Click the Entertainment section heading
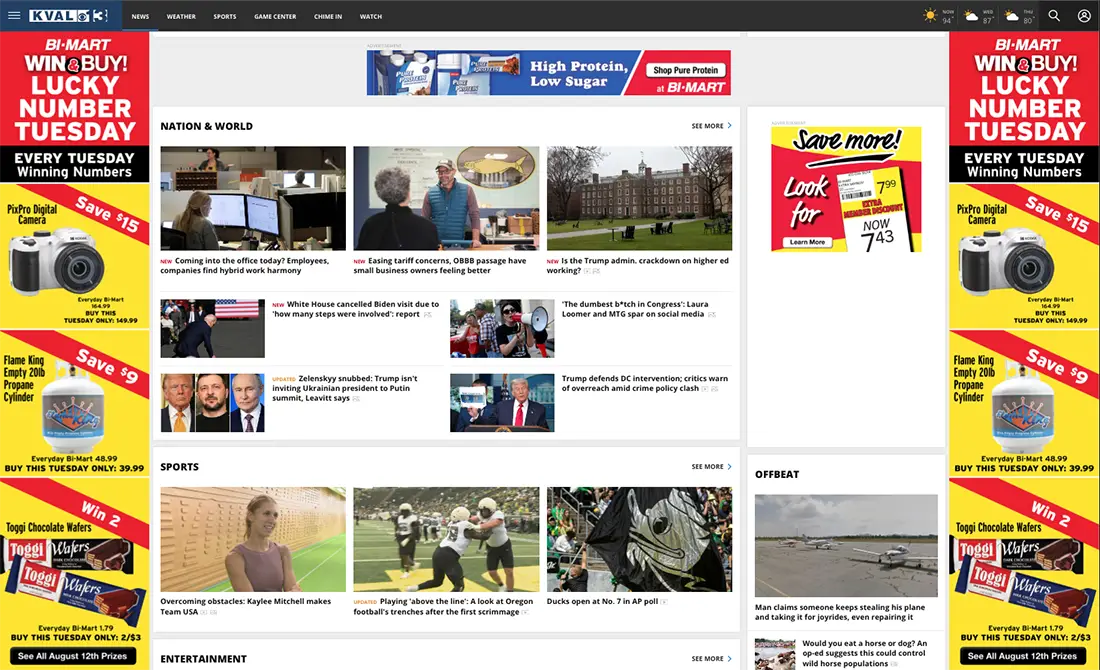 (203, 659)
